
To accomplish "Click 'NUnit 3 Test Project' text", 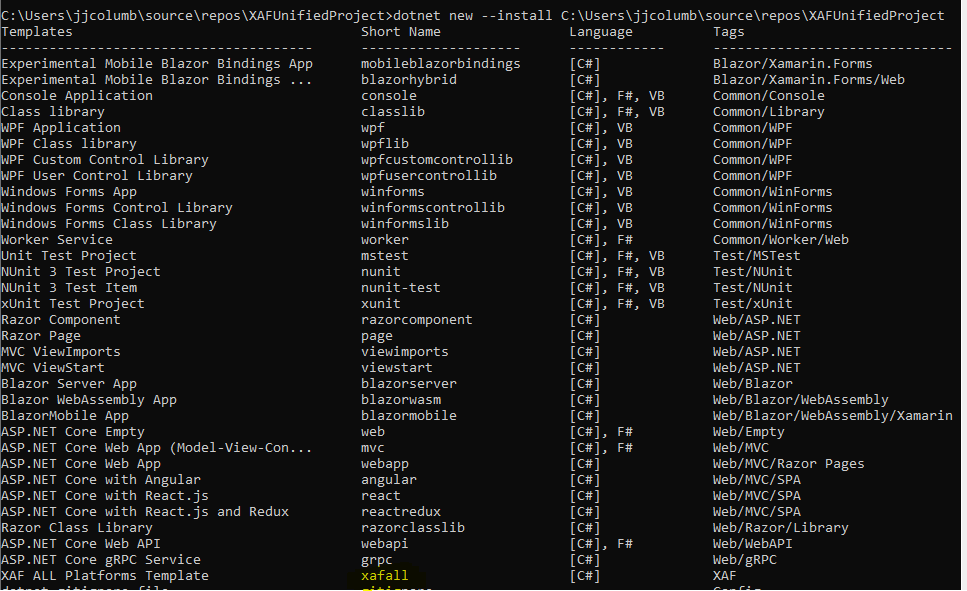I will (x=81, y=272).
